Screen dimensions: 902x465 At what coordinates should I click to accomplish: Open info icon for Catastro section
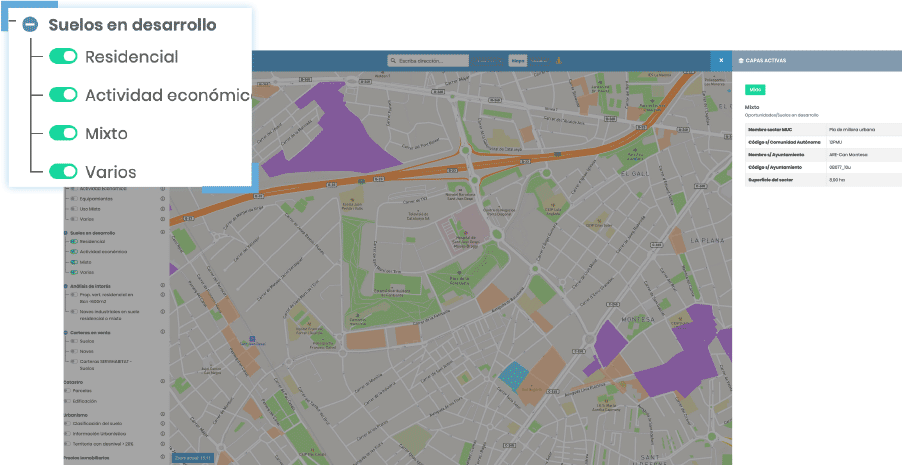click(x=163, y=382)
